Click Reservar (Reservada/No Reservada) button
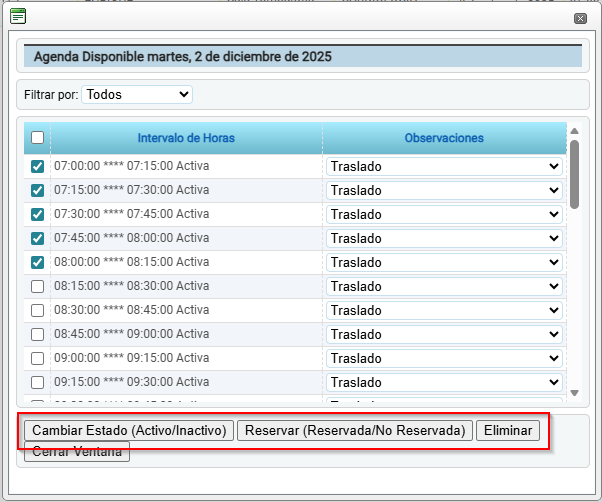This screenshot has width=602, height=502. (x=355, y=430)
